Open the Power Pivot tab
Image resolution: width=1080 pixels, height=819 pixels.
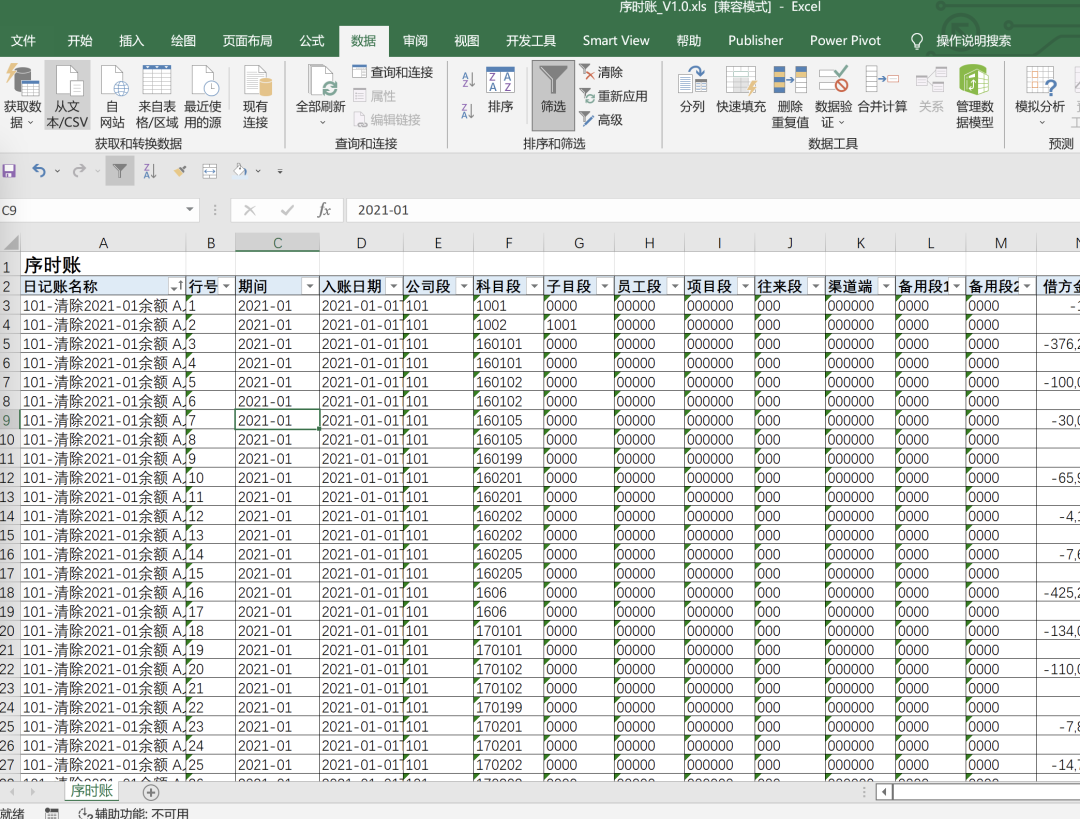click(845, 41)
